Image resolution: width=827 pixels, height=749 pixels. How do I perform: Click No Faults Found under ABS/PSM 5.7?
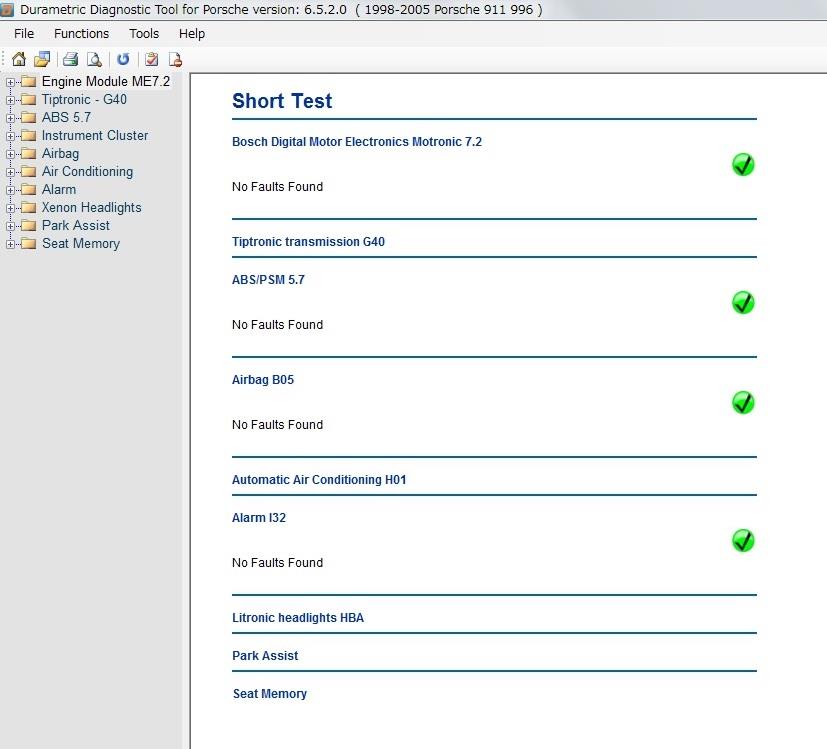pos(277,324)
